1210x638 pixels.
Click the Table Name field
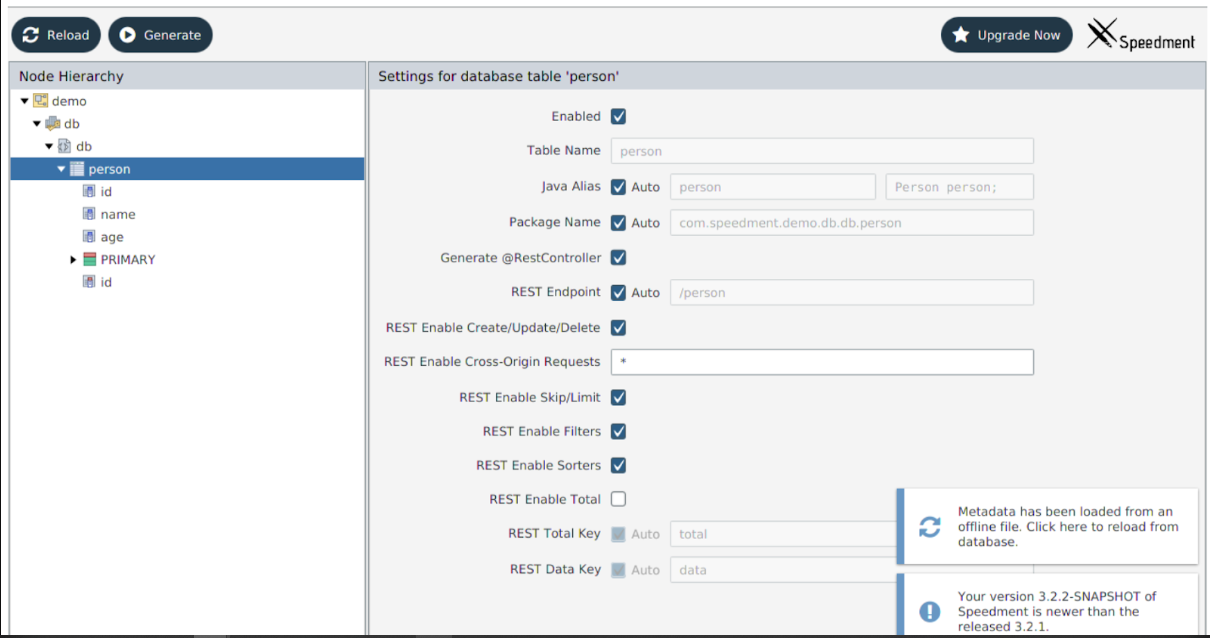click(822, 151)
